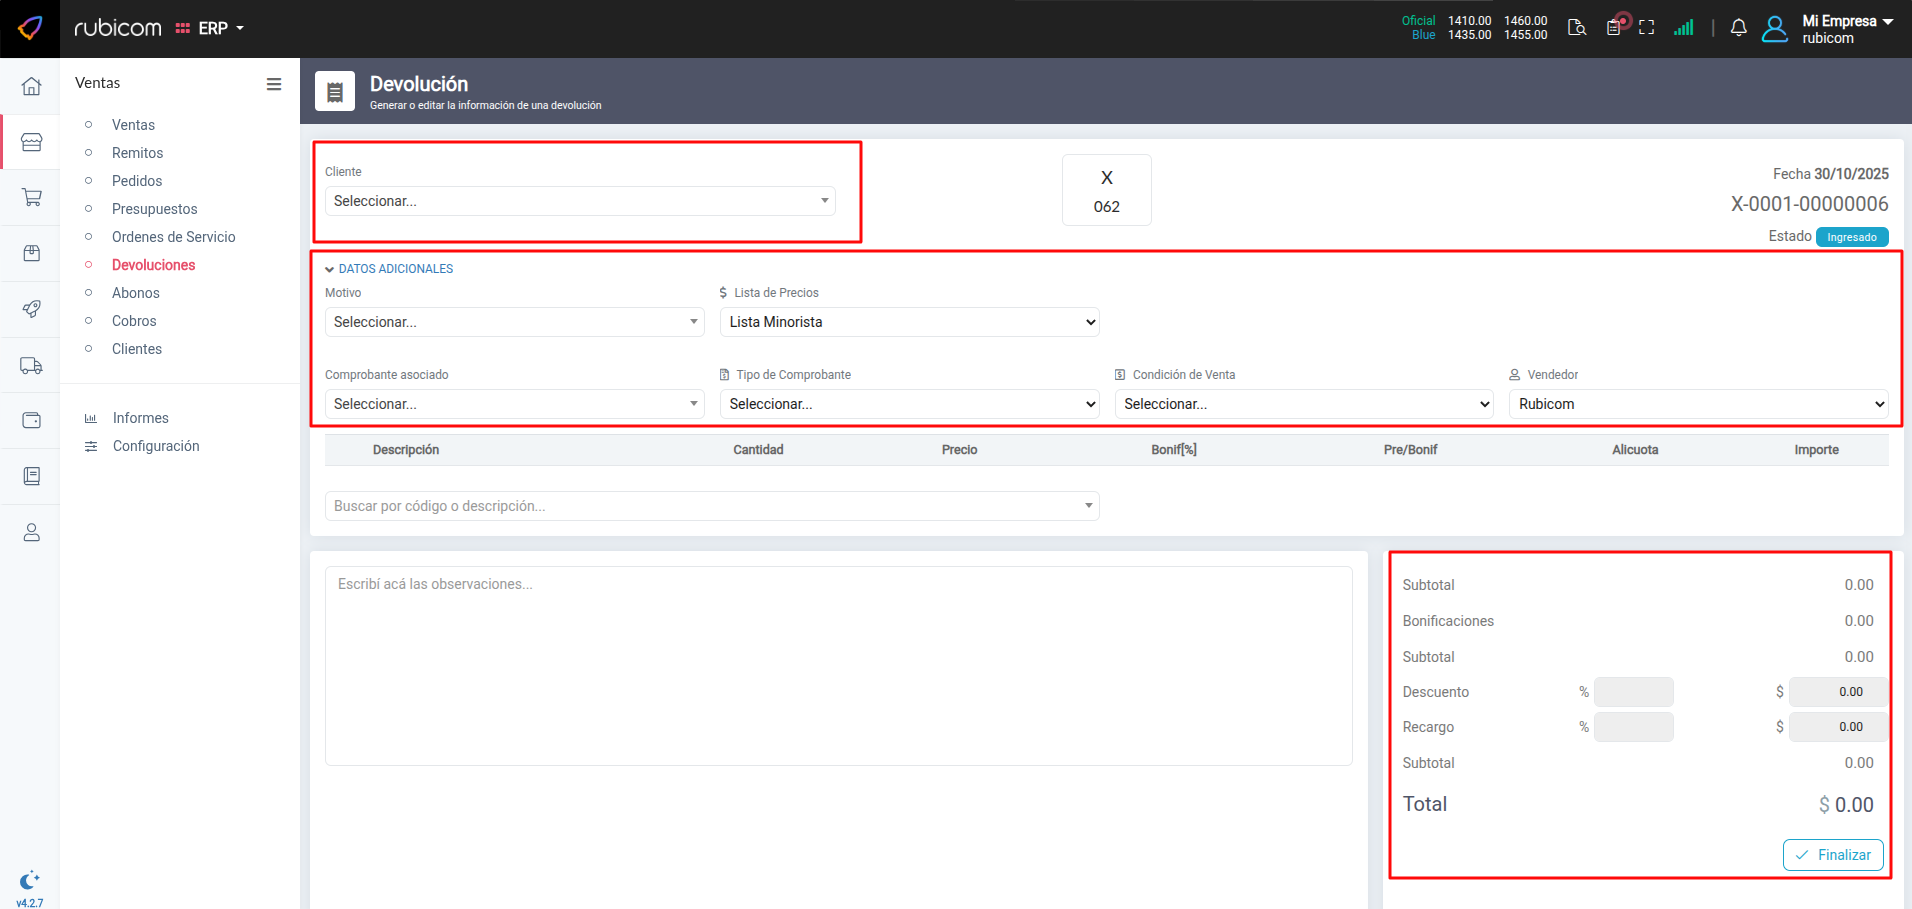Open Configuración link in the sidebar
Screen dimensions: 1912x909
coord(156,446)
